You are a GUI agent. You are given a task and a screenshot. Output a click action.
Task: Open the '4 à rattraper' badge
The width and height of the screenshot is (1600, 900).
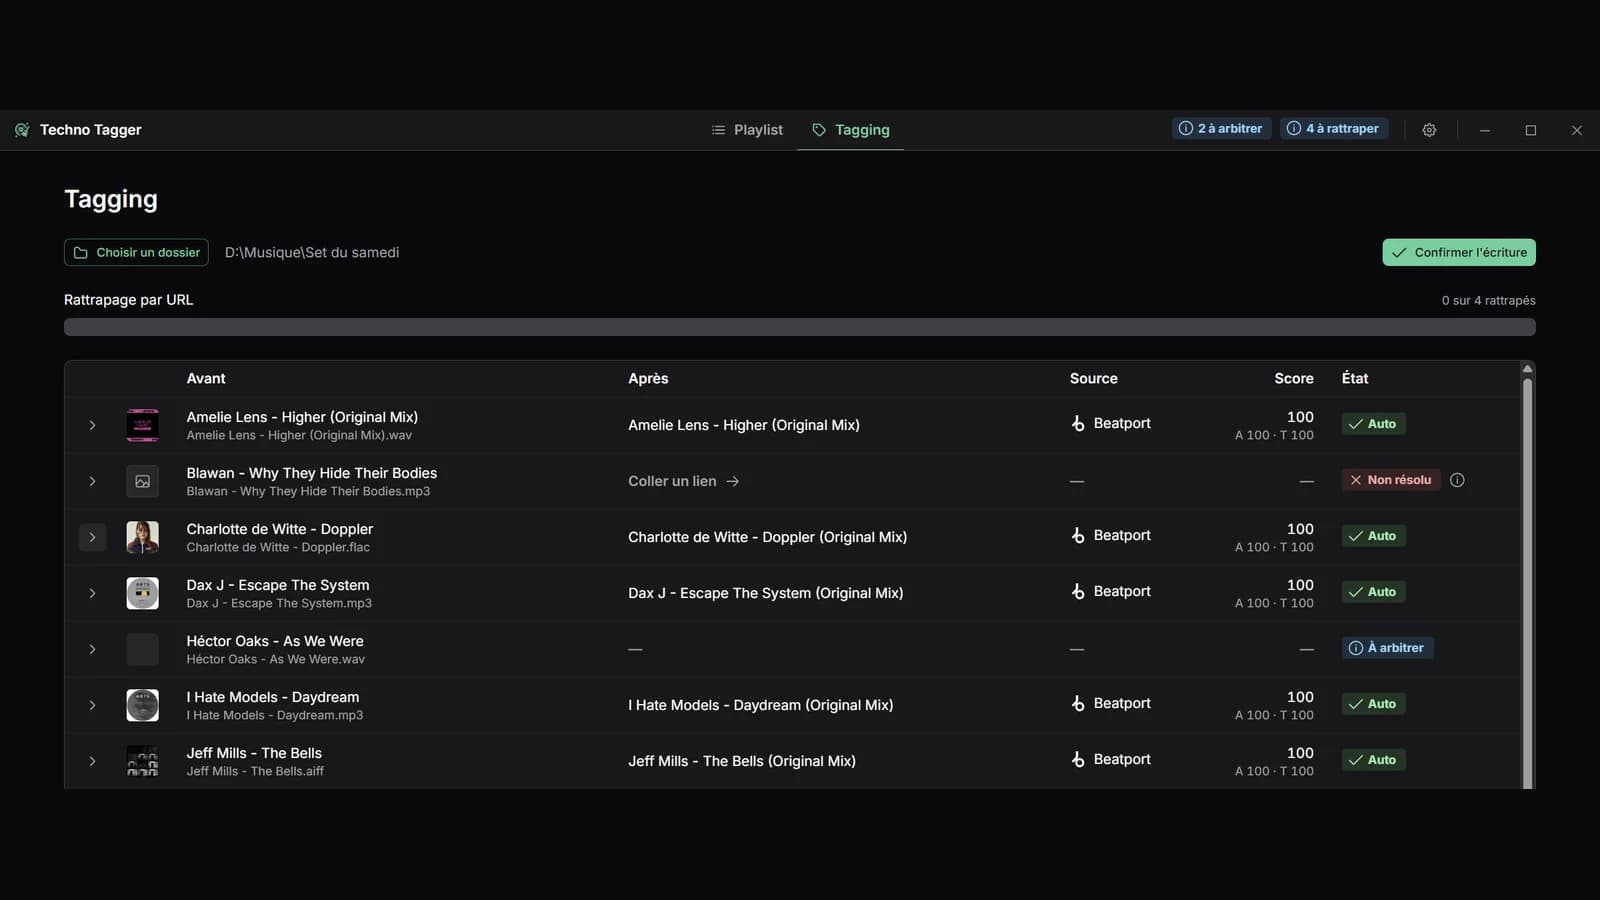[x=1333, y=128]
